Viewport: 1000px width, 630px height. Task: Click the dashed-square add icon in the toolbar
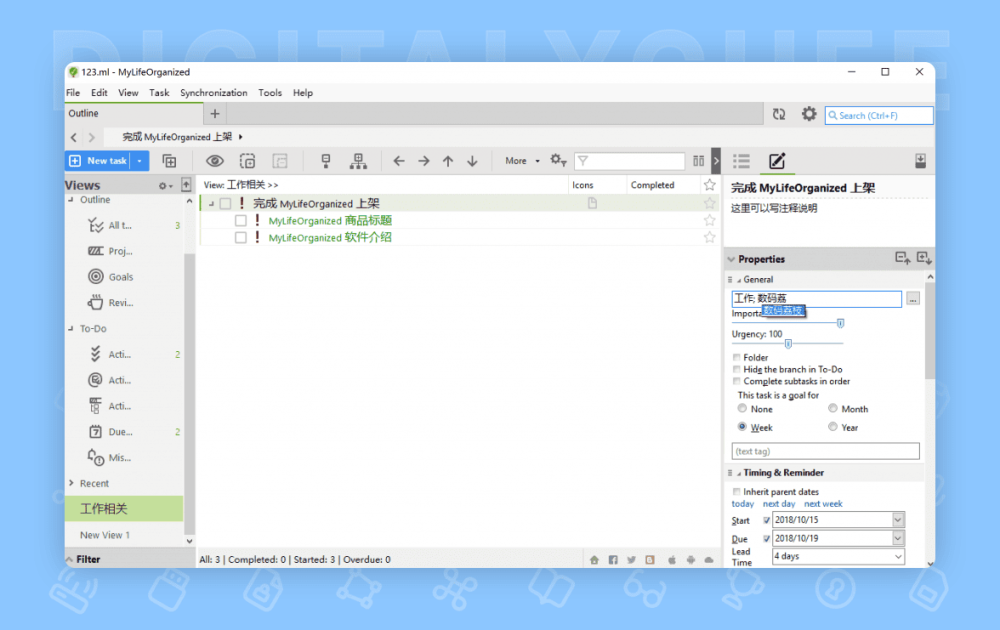[247, 161]
